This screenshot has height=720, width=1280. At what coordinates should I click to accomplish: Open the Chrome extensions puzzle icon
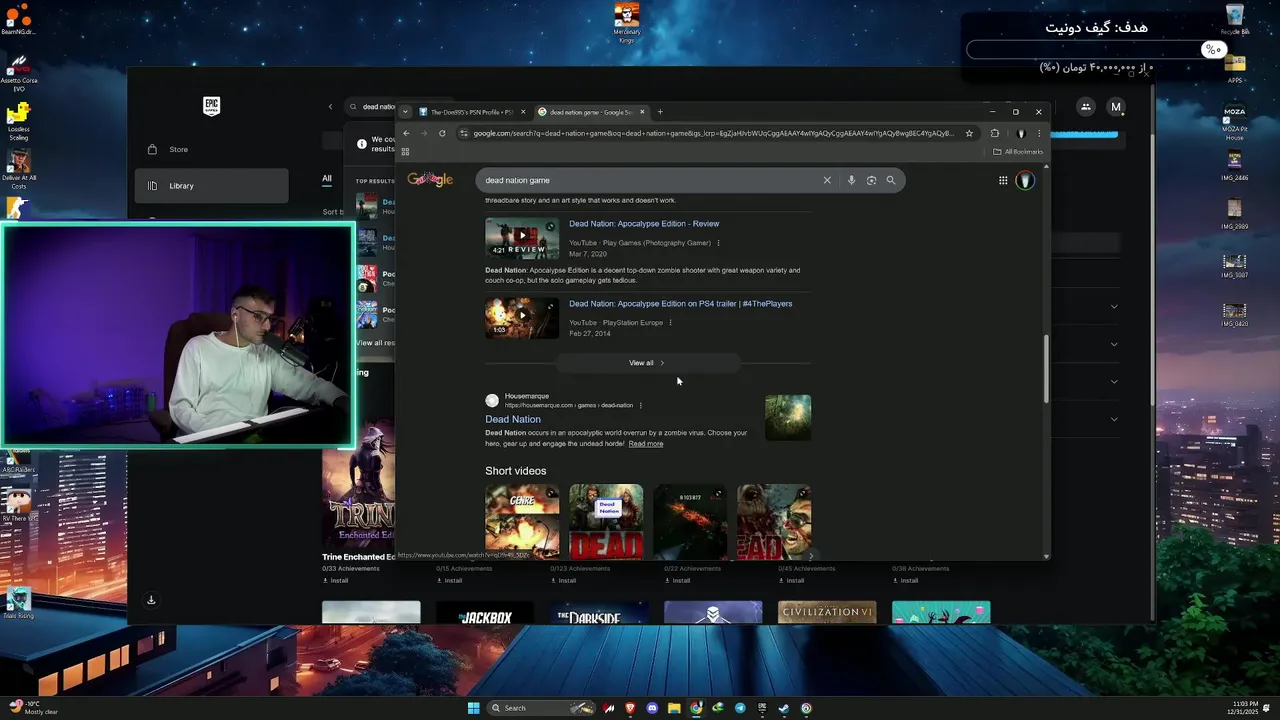pyautogui.click(x=994, y=133)
